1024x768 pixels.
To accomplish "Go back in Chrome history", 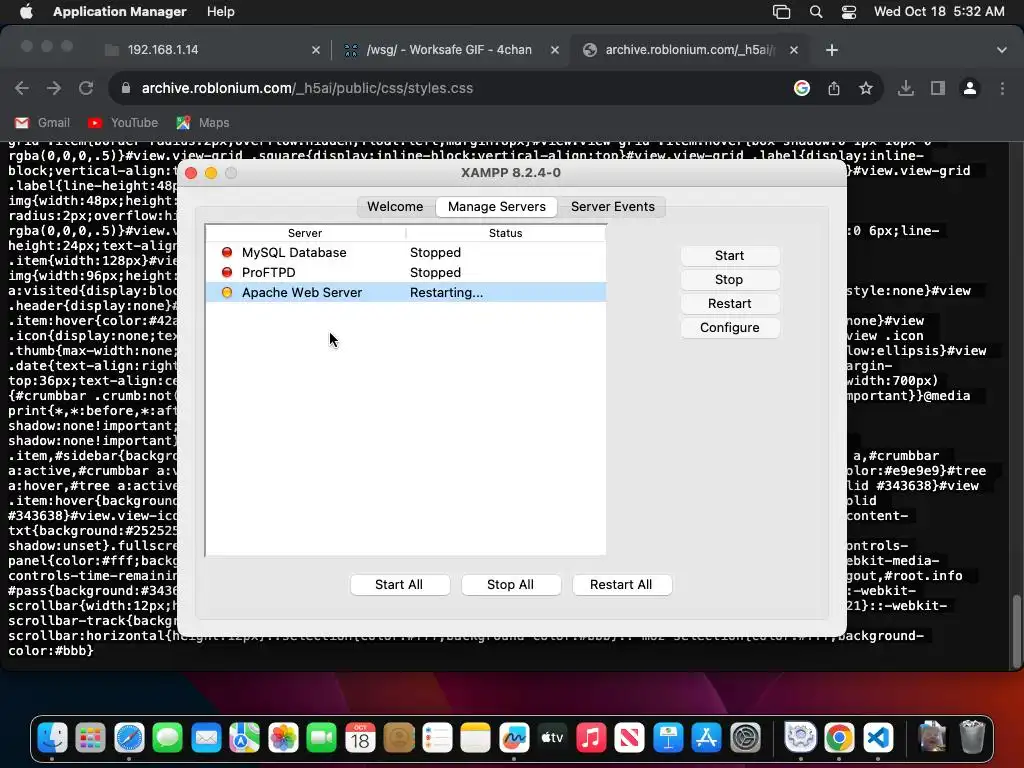I will [x=22, y=88].
